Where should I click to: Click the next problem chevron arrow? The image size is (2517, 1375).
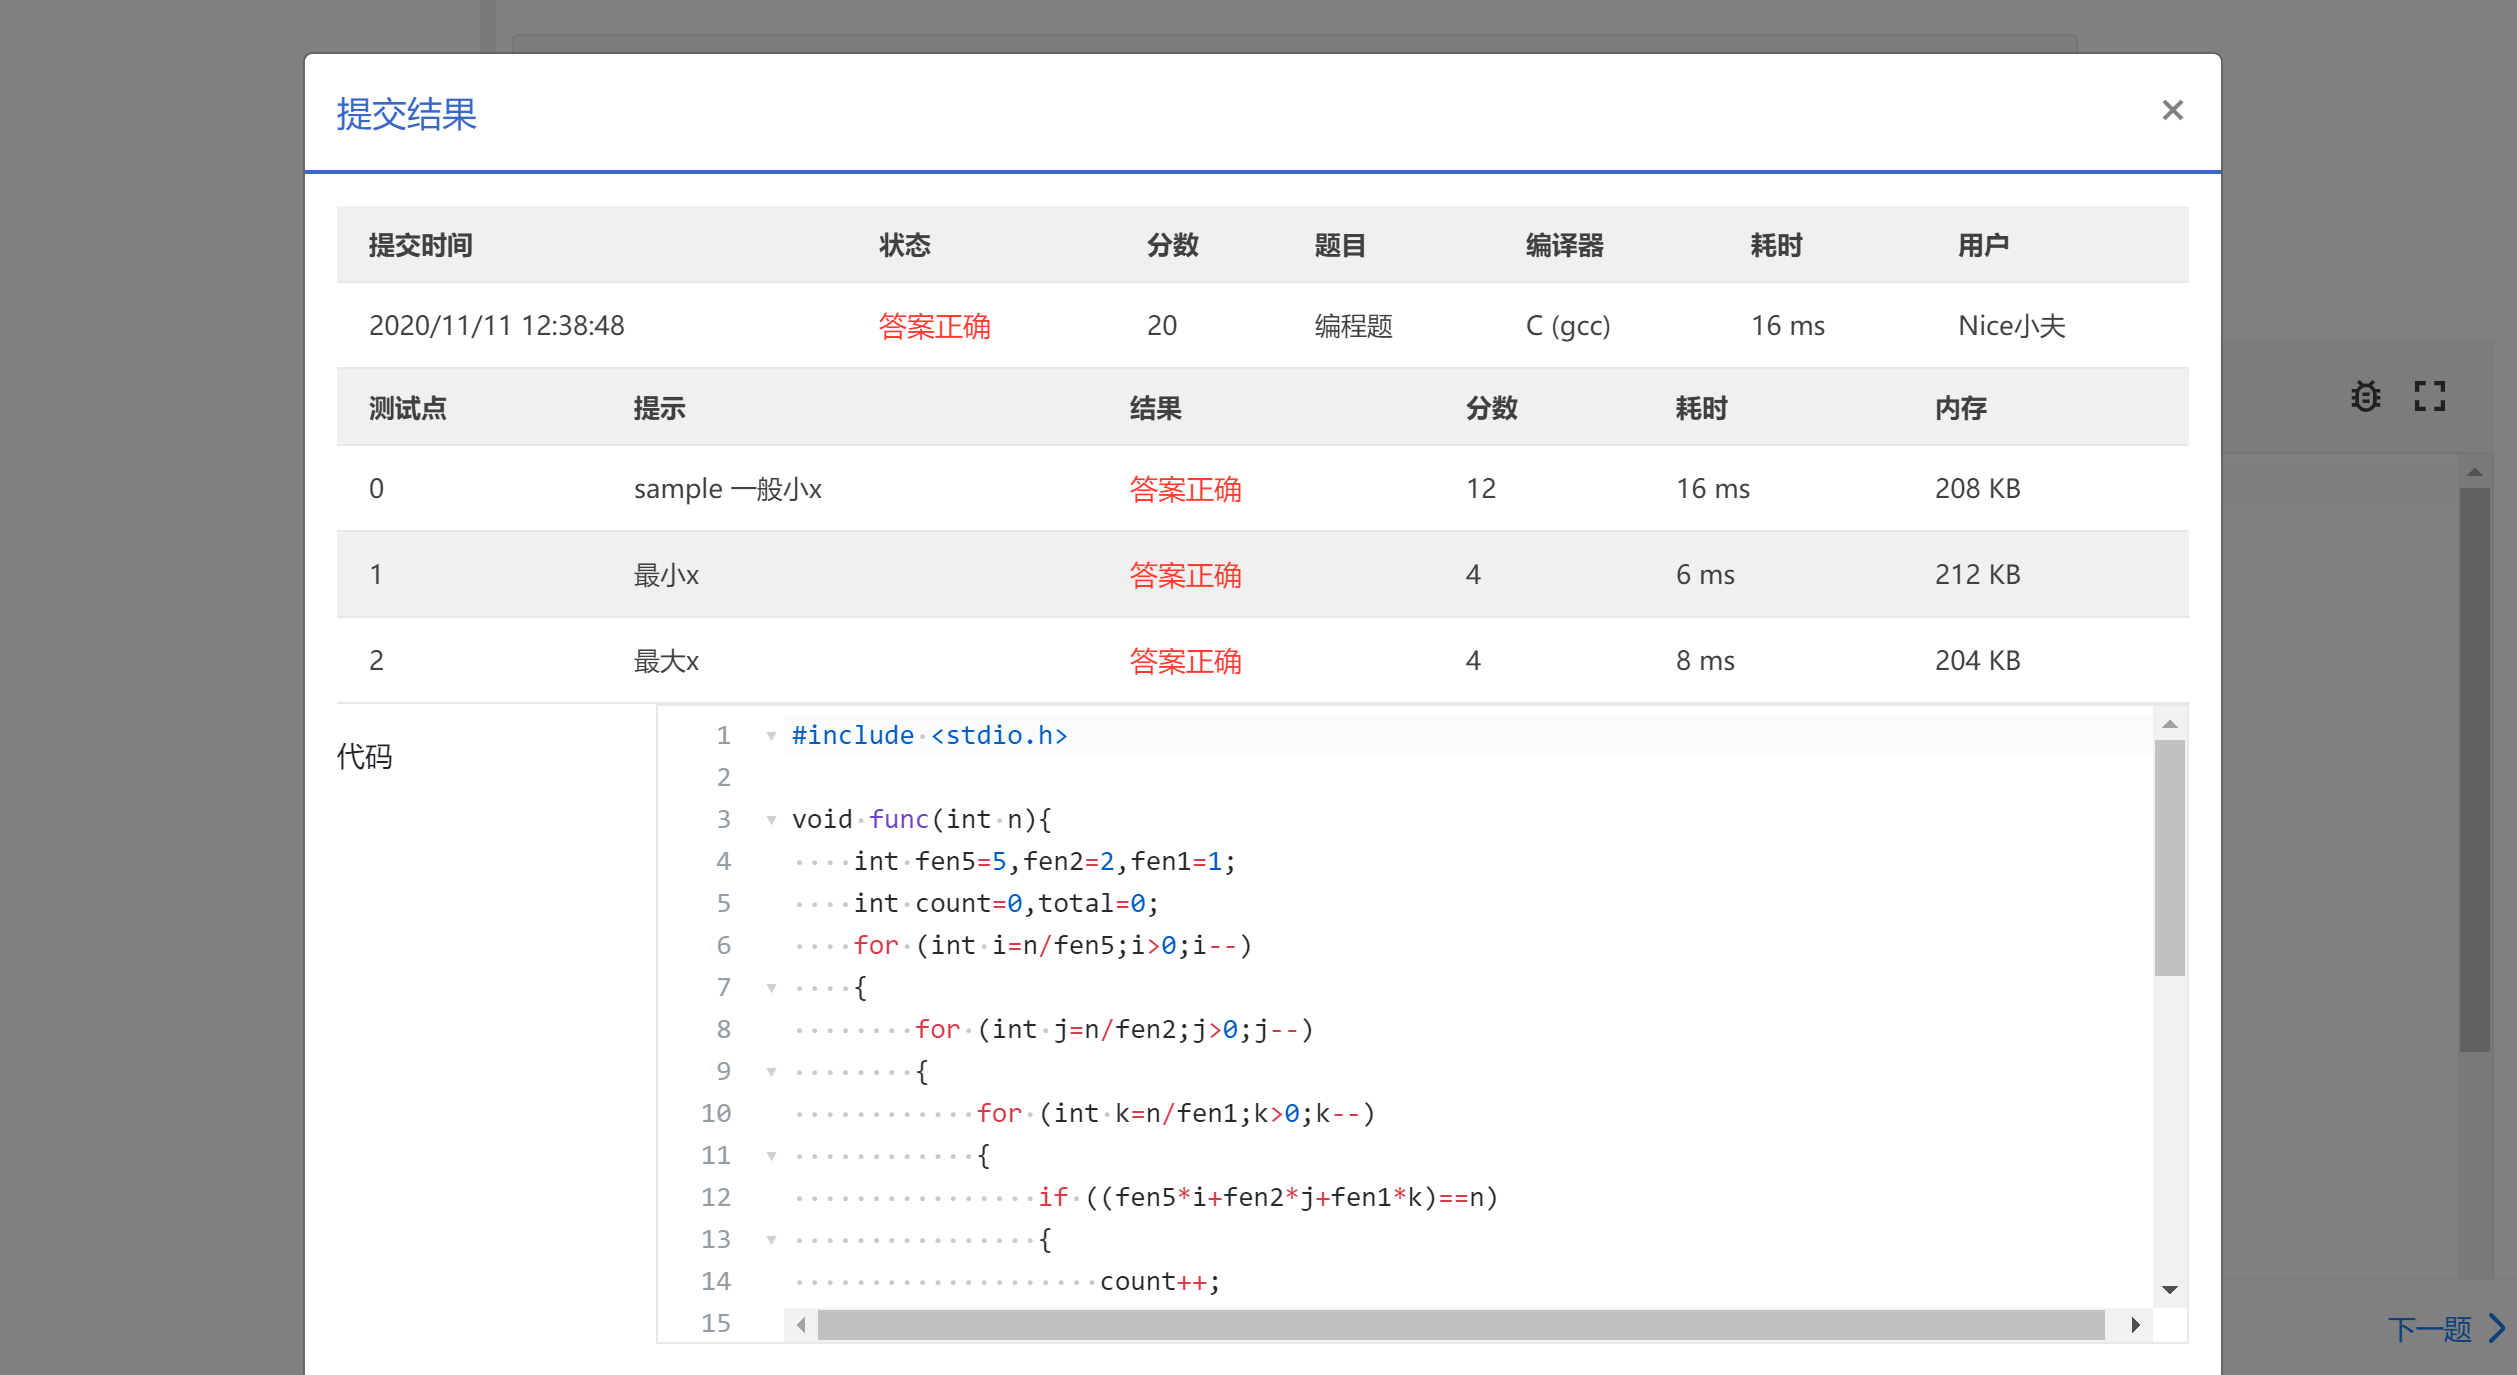(2497, 1328)
